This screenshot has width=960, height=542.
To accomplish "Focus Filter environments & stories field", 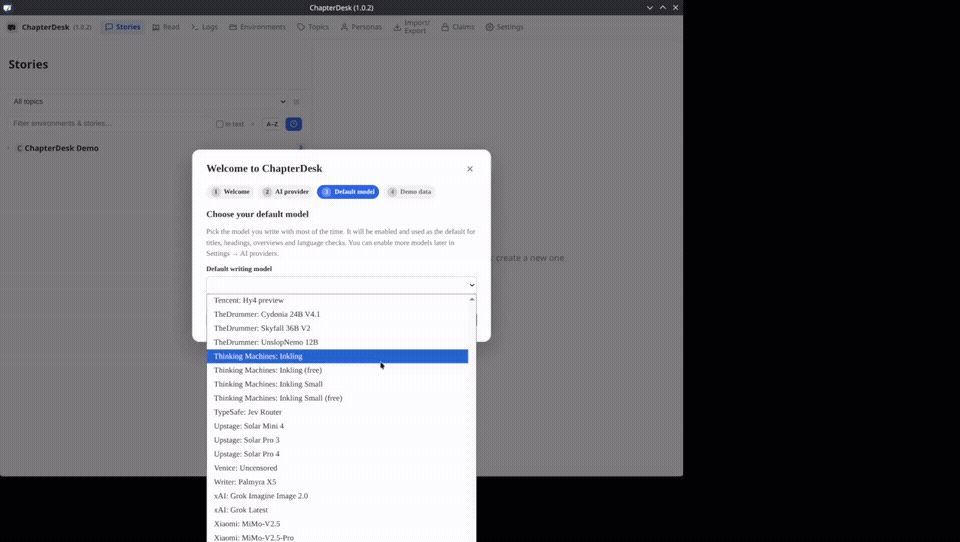I will click(109, 124).
